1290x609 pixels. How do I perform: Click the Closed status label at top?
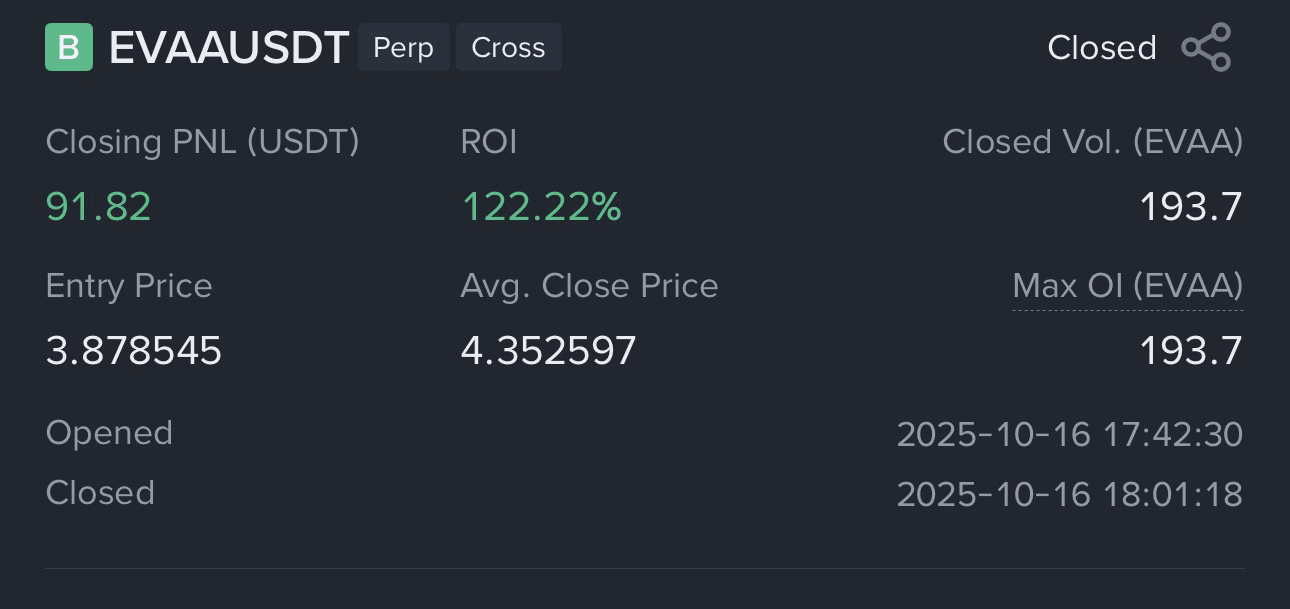(x=1101, y=48)
